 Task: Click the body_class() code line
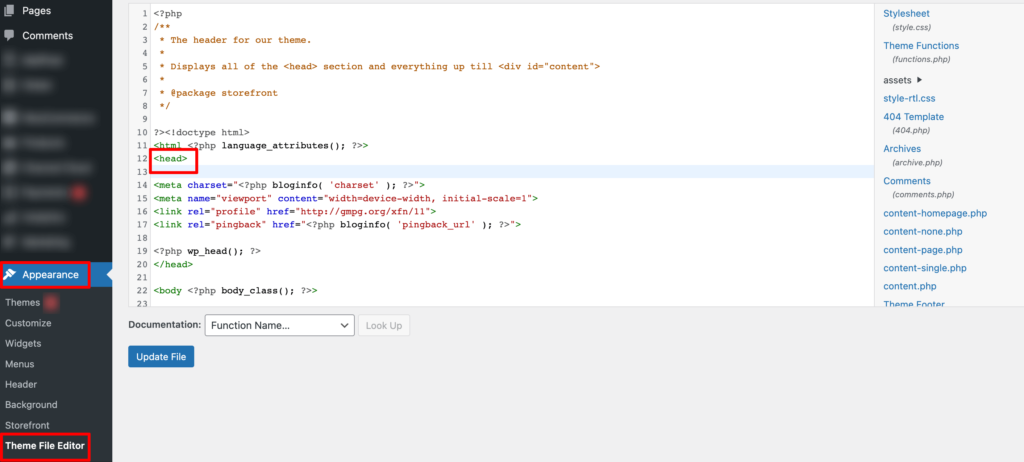(x=236, y=290)
